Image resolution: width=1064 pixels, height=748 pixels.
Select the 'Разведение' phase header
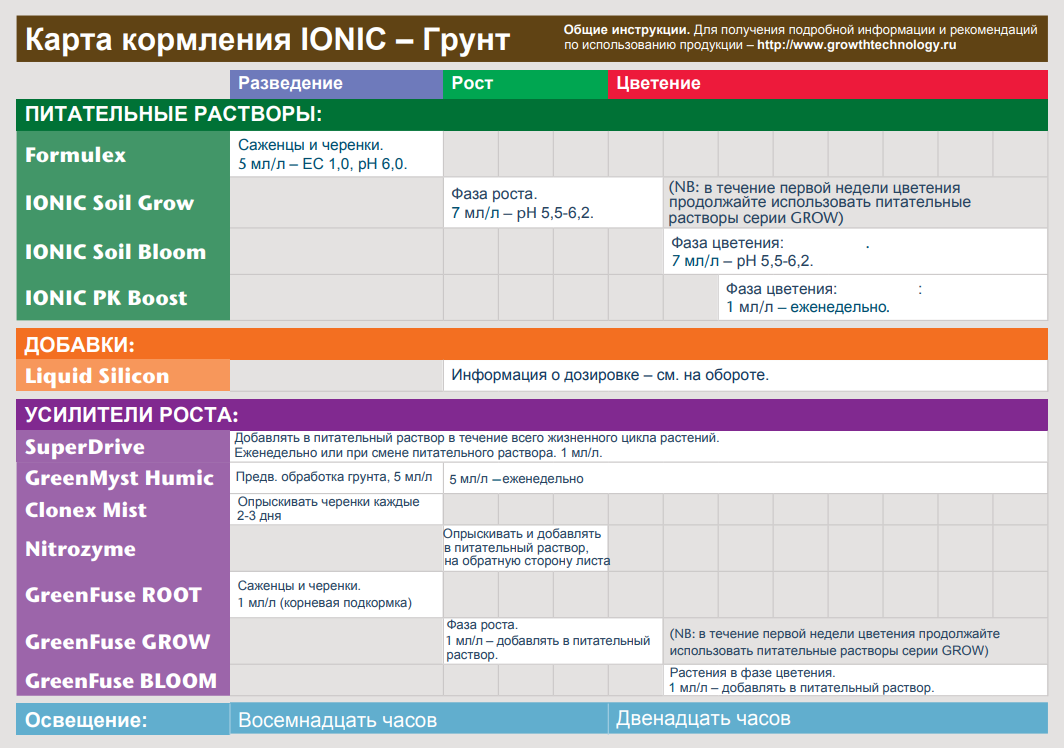tap(336, 84)
